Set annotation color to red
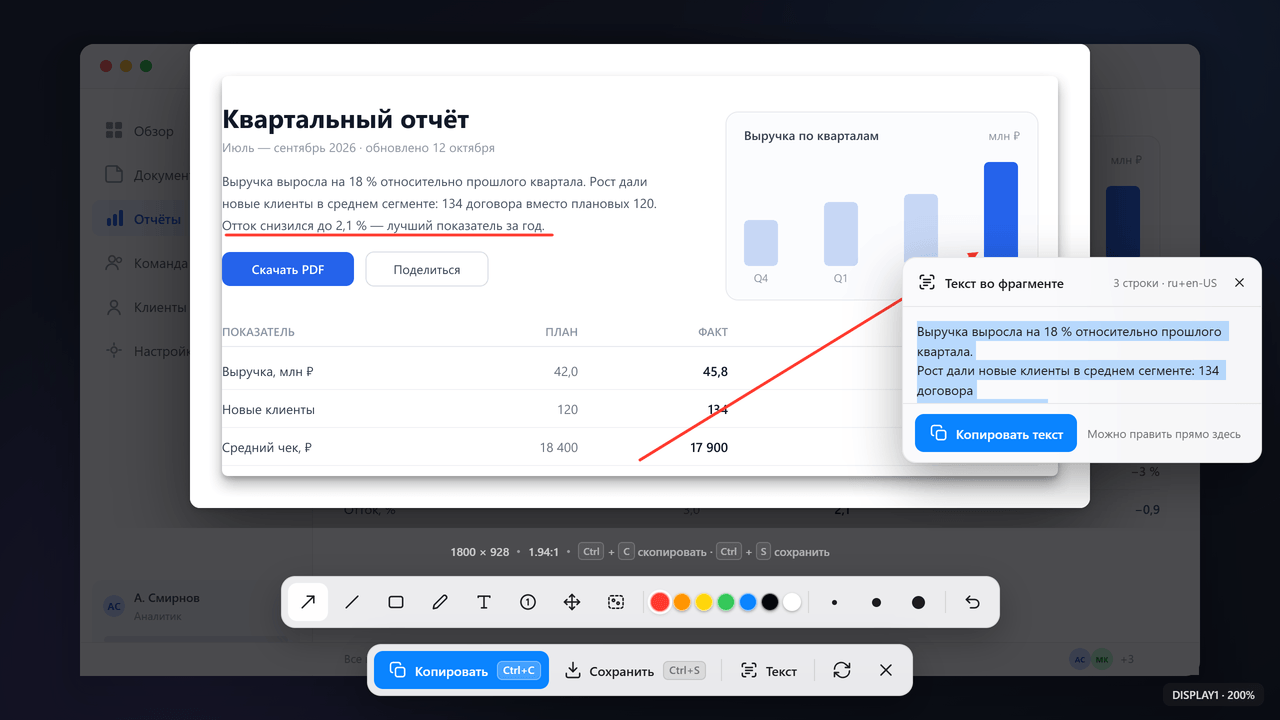This screenshot has height=720, width=1280. point(660,602)
